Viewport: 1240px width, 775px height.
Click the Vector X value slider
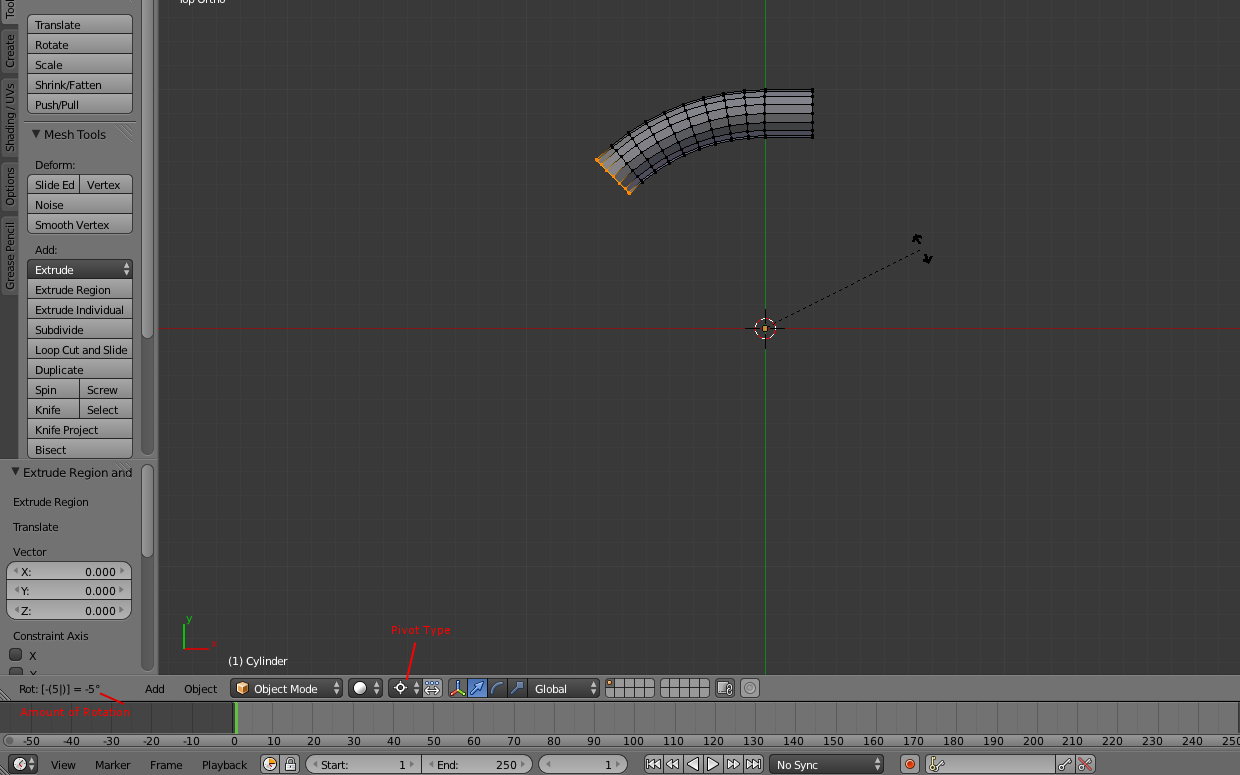69,571
